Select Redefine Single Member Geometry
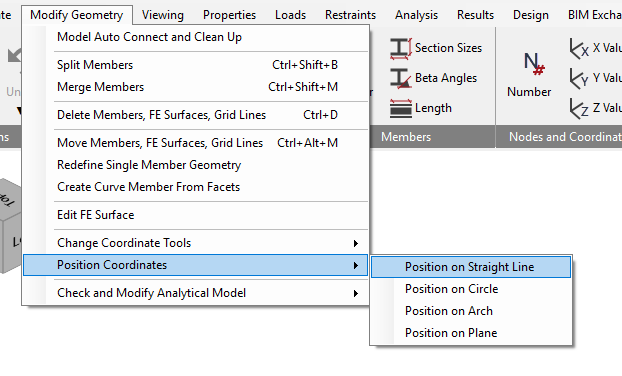 pyautogui.click(x=196, y=165)
